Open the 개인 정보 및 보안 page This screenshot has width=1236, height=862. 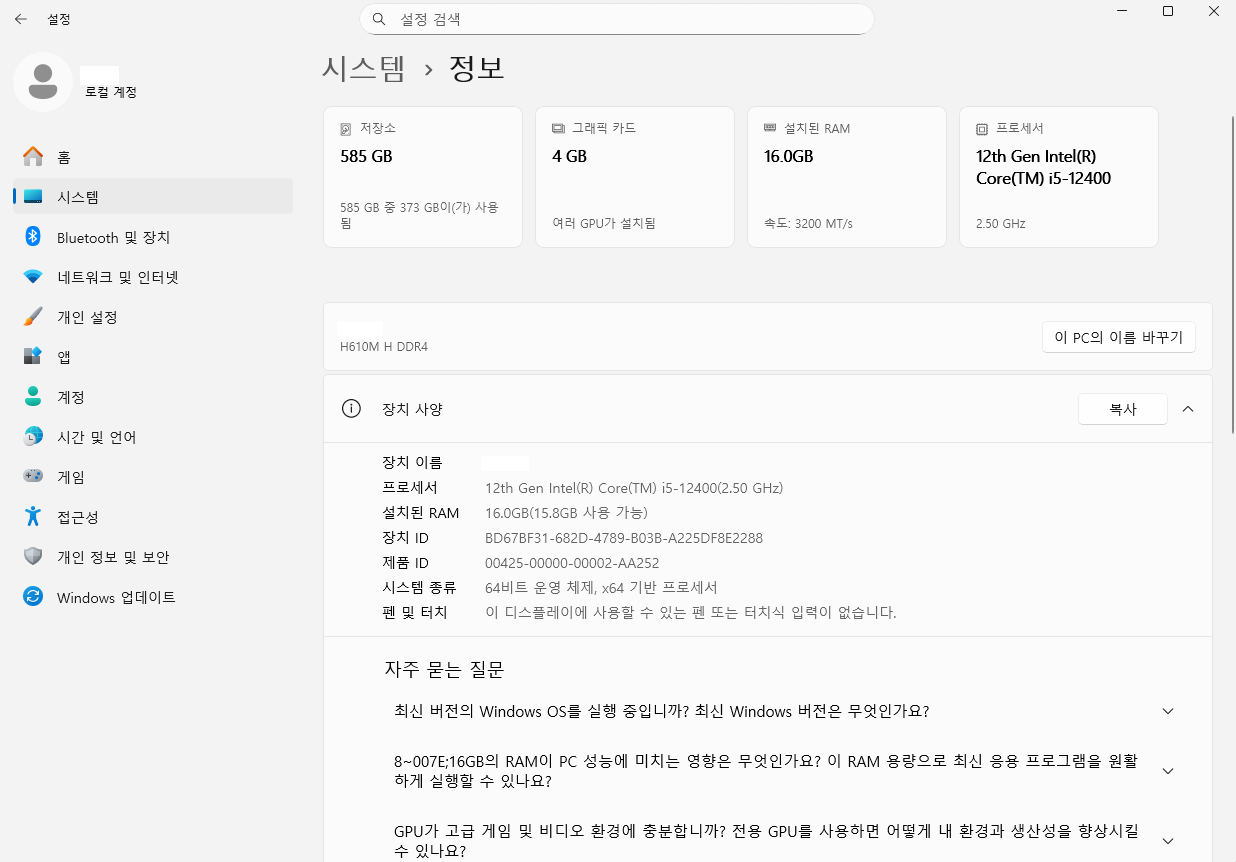(x=113, y=557)
